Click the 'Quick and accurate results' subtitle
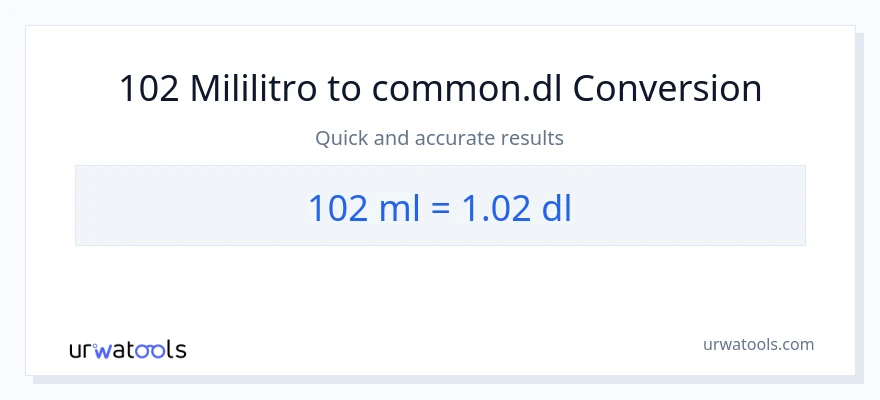 coord(440,138)
